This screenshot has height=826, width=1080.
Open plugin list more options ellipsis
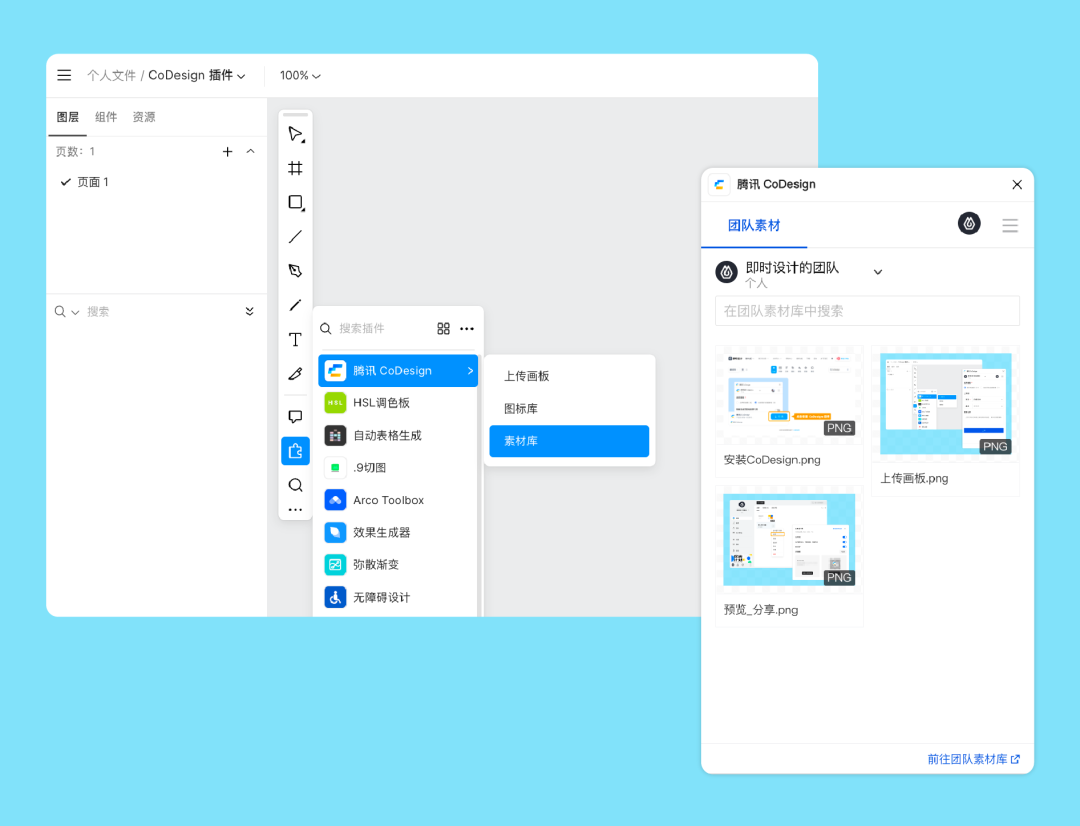coord(467,329)
